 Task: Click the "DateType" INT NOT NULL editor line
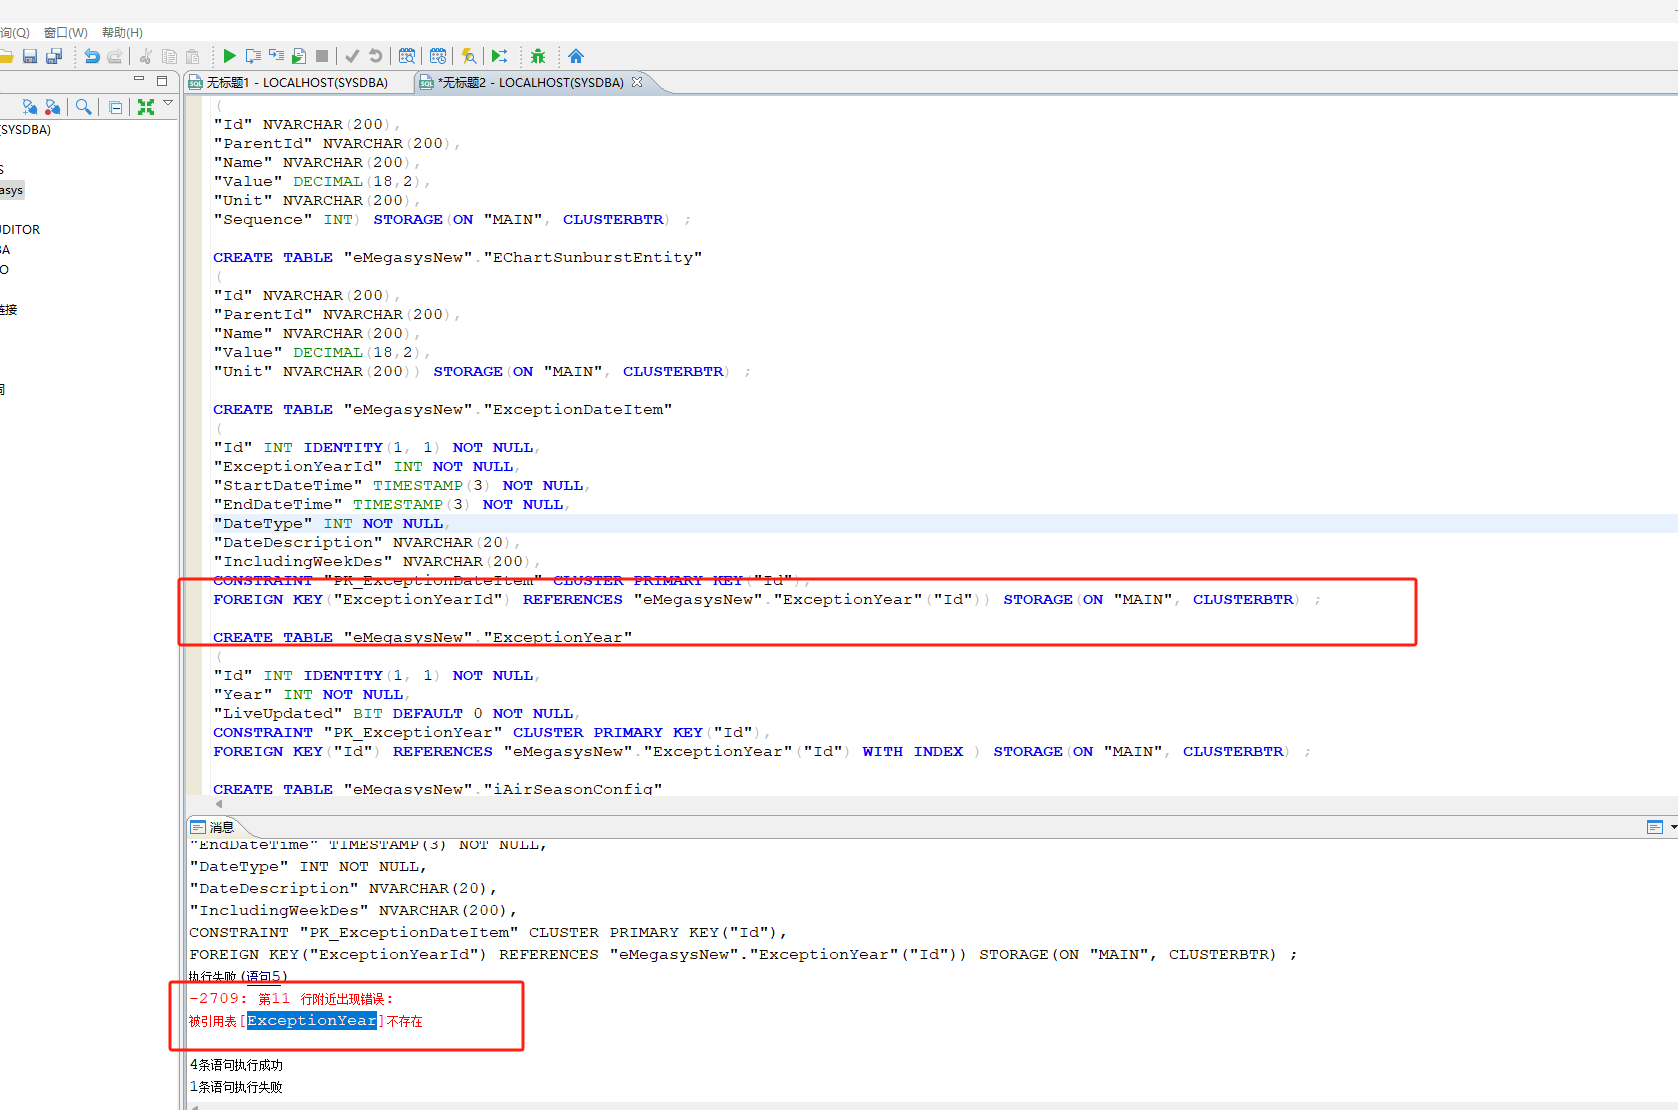click(332, 523)
